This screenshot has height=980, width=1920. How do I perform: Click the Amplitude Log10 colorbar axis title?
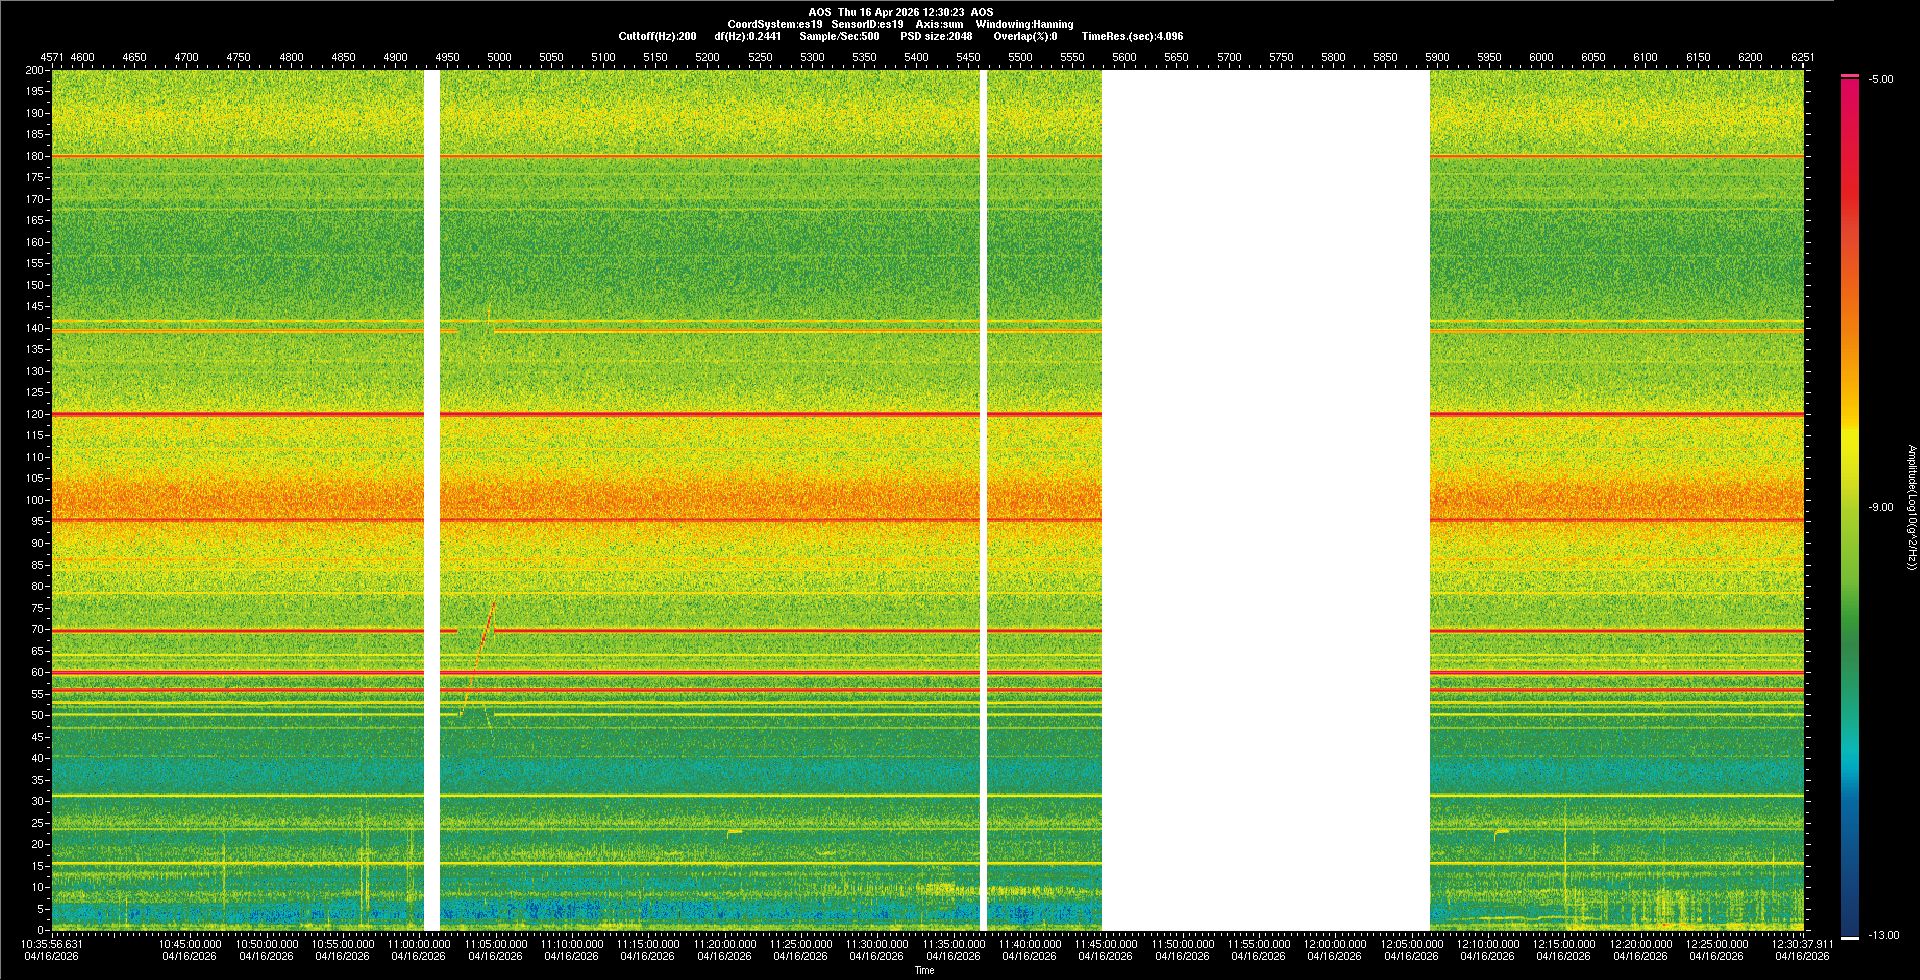pos(1911,507)
